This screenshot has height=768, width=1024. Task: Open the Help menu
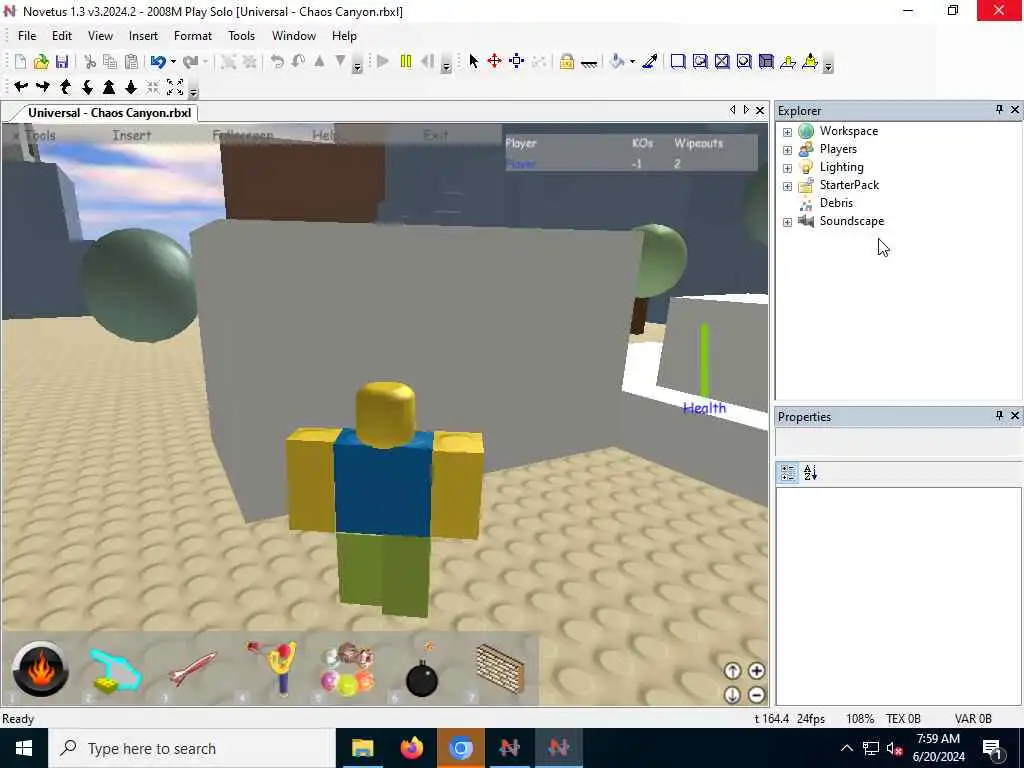pos(344,36)
